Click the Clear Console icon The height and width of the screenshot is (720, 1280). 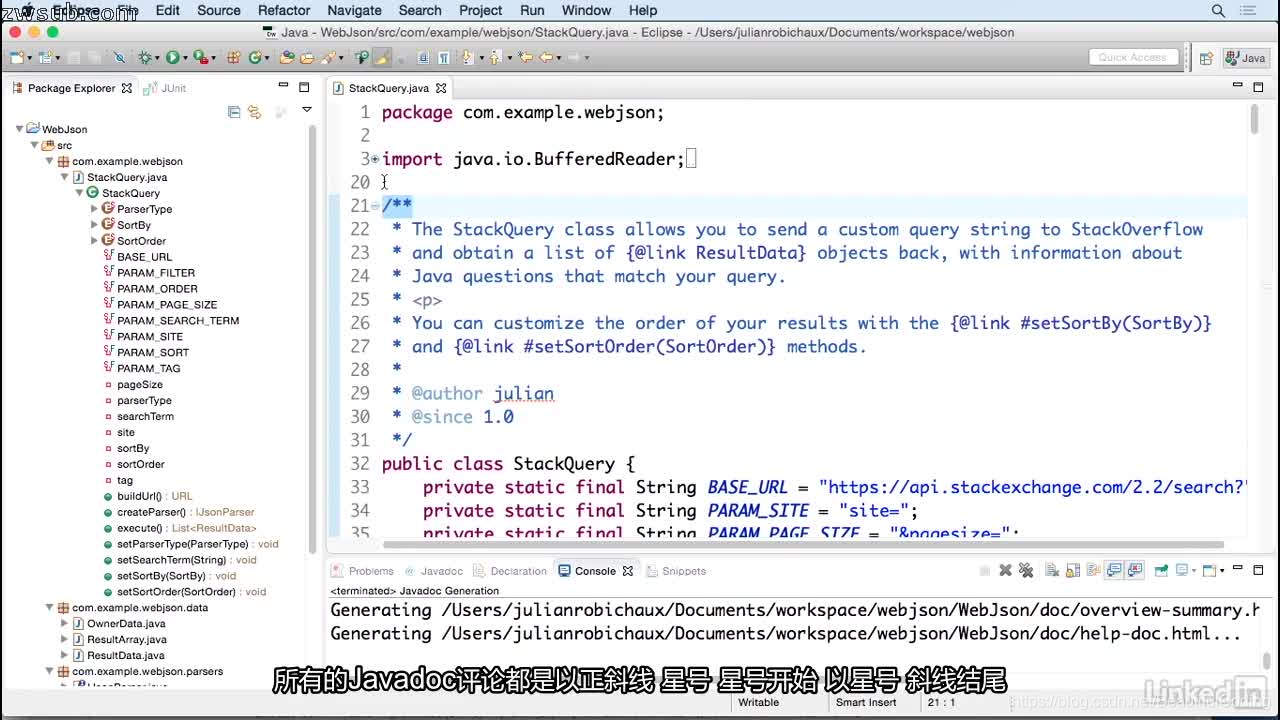(1052, 571)
